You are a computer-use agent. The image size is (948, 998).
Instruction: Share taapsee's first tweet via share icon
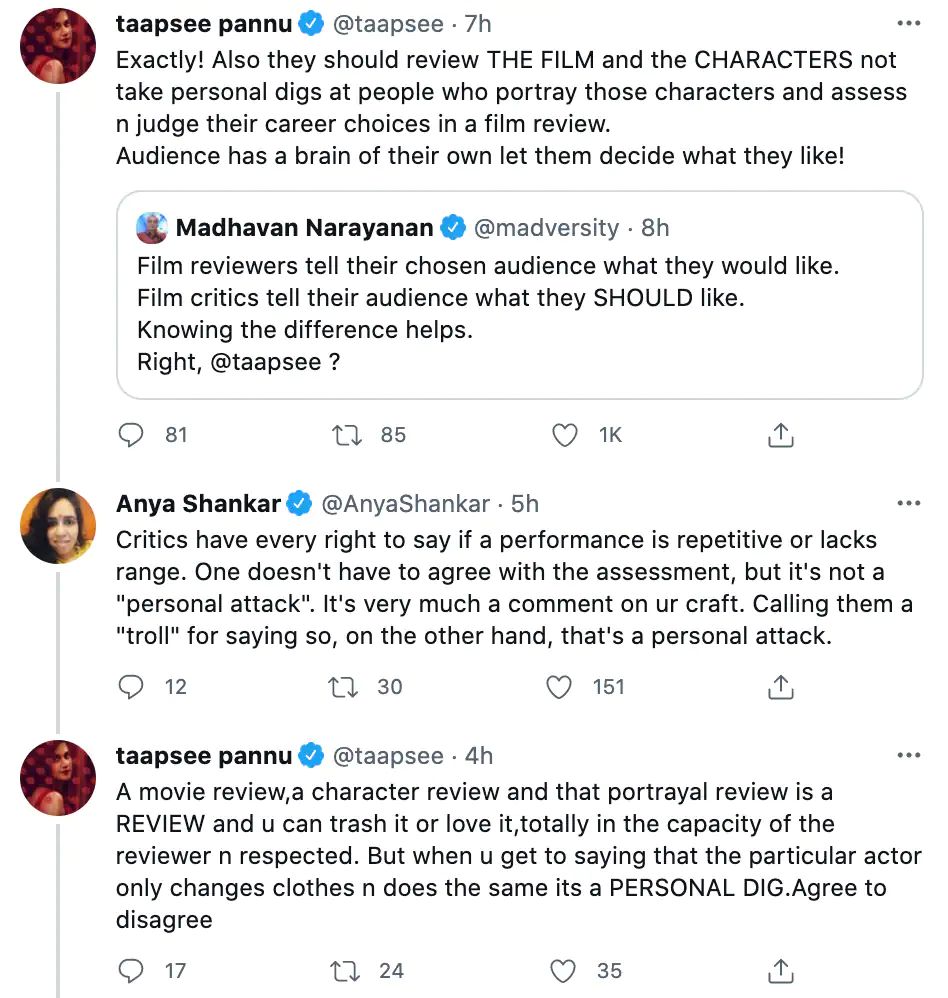[781, 435]
